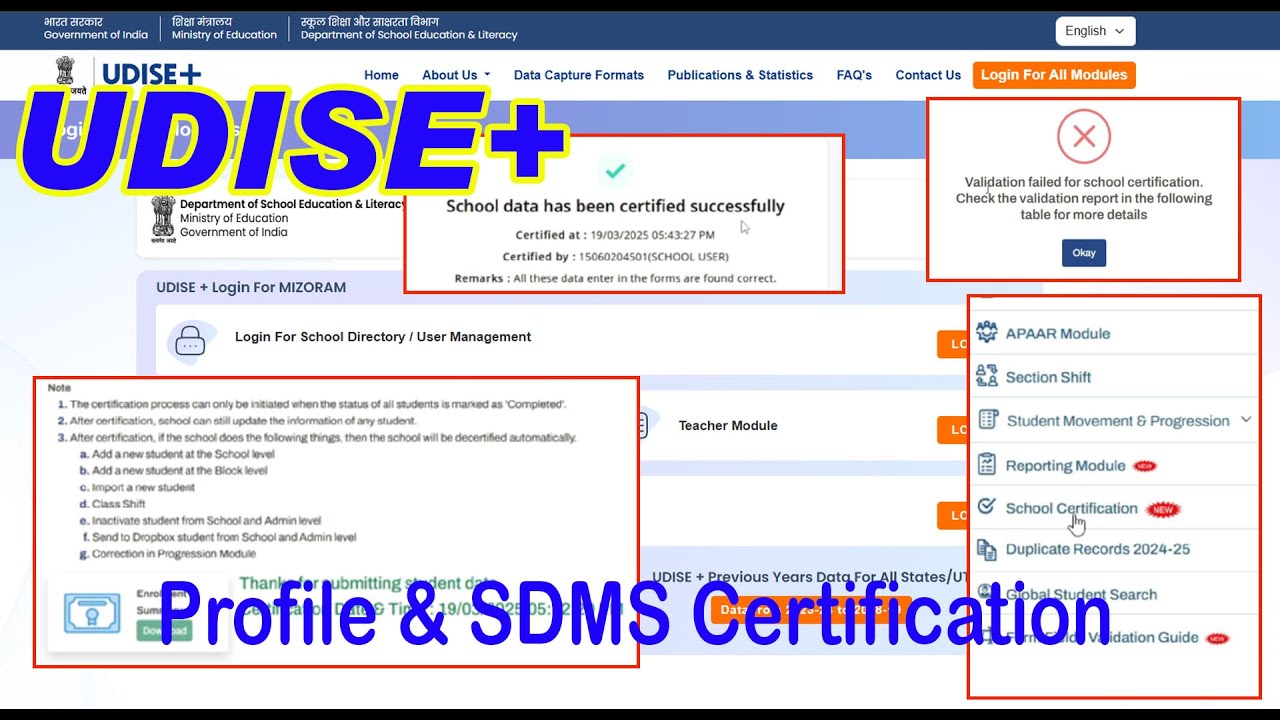This screenshot has width=1280, height=720.
Task: Open APAAR Module from sidebar
Action: click(1057, 334)
